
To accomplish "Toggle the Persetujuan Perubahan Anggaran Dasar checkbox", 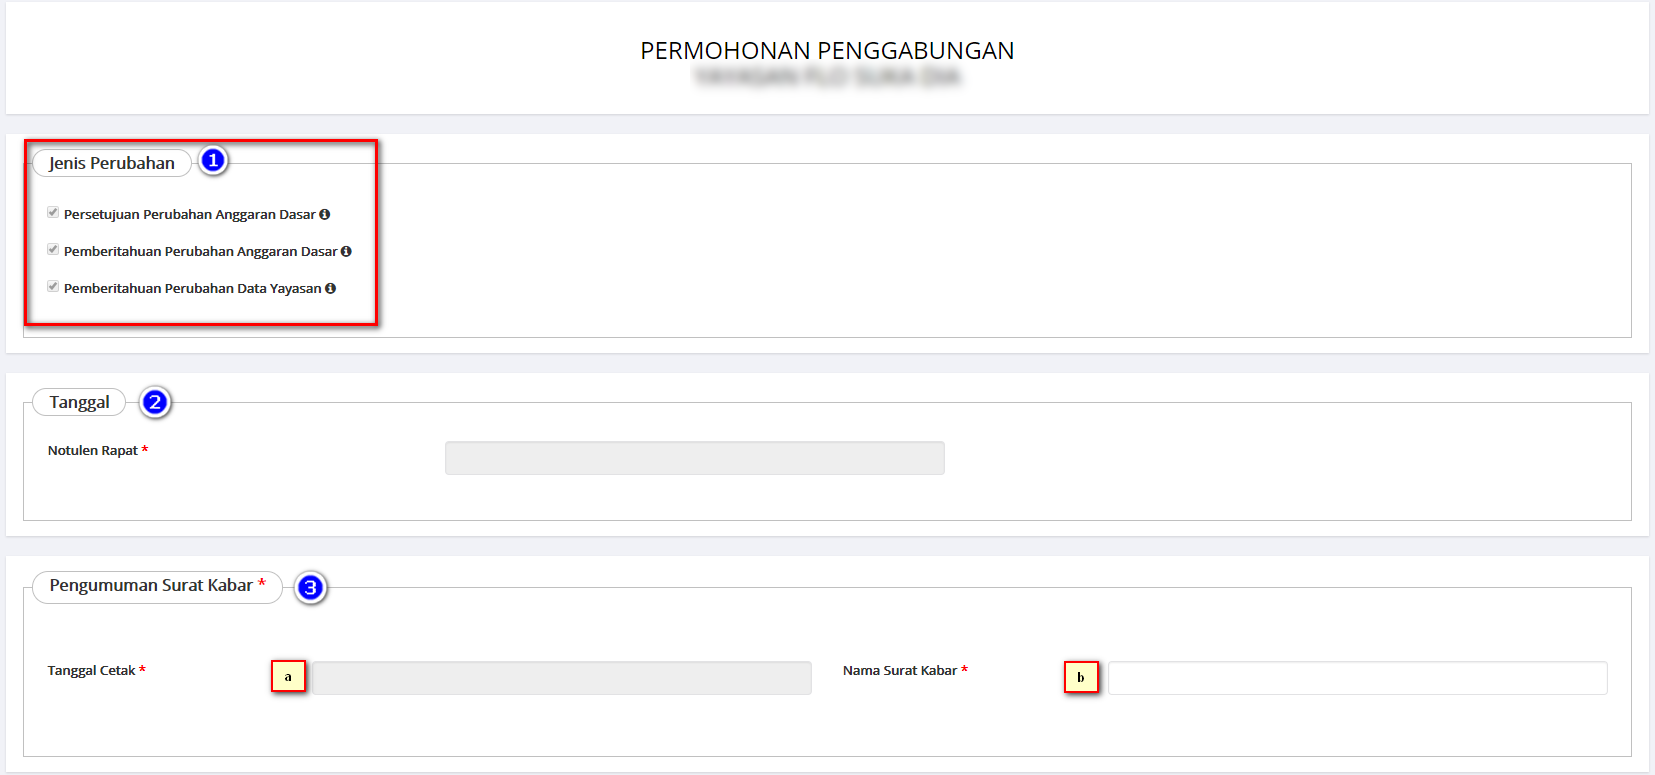I will coord(53,213).
